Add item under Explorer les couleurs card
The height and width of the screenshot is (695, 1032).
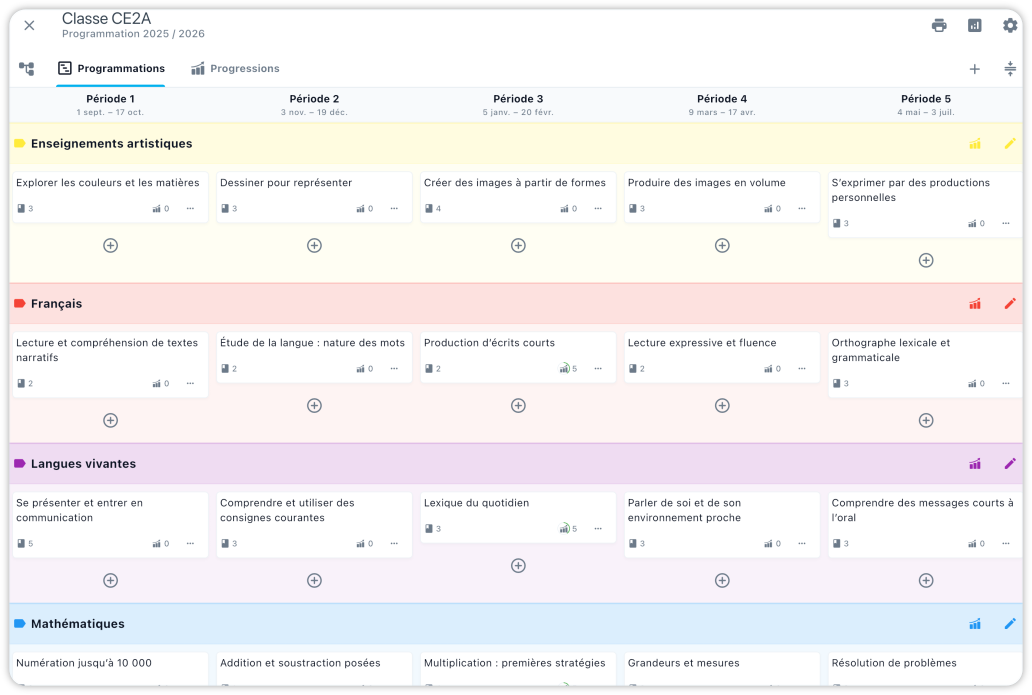(x=111, y=245)
